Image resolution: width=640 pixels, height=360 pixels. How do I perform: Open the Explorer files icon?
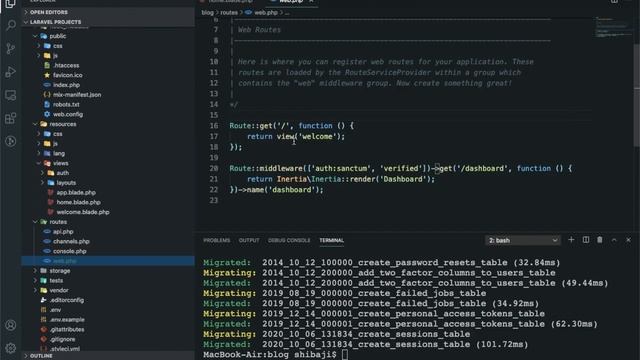[x=11, y=4]
